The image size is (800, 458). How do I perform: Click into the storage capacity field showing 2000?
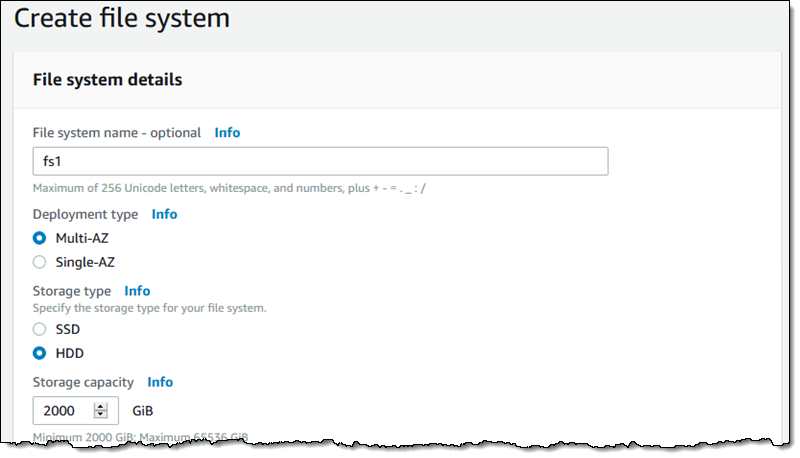pyautogui.click(x=76, y=411)
